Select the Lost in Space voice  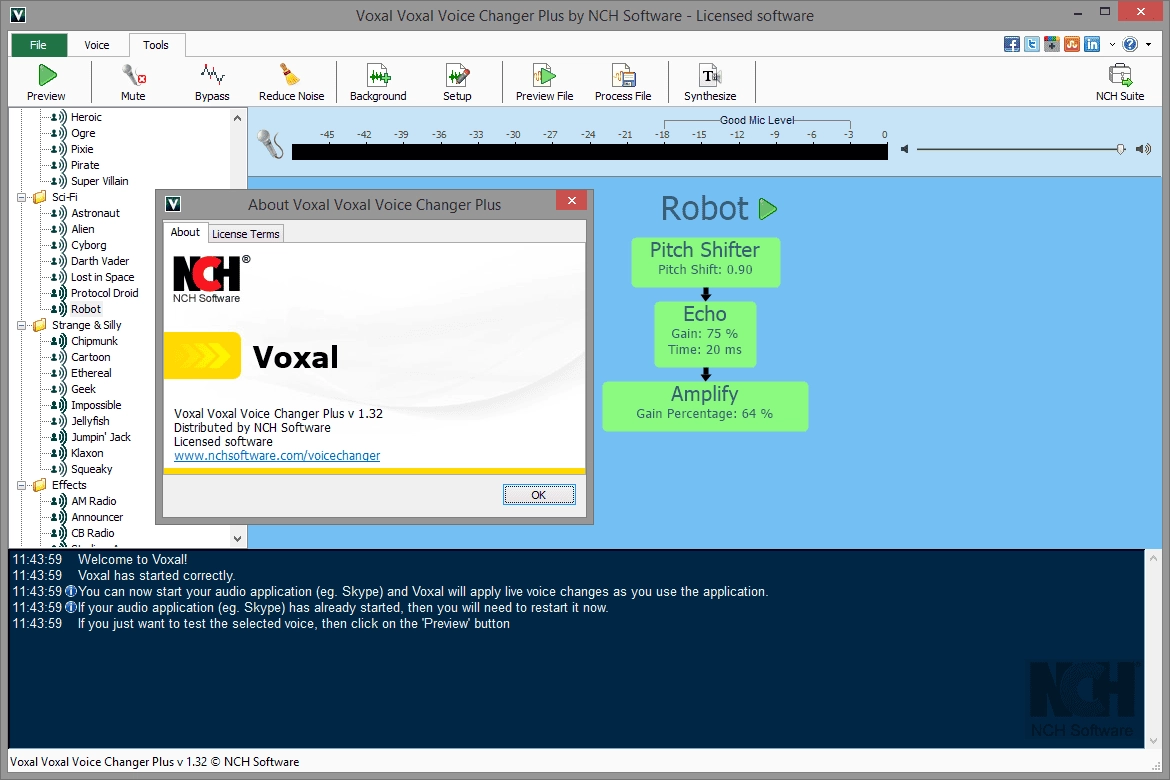pyautogui.click(x=102, y=277)
